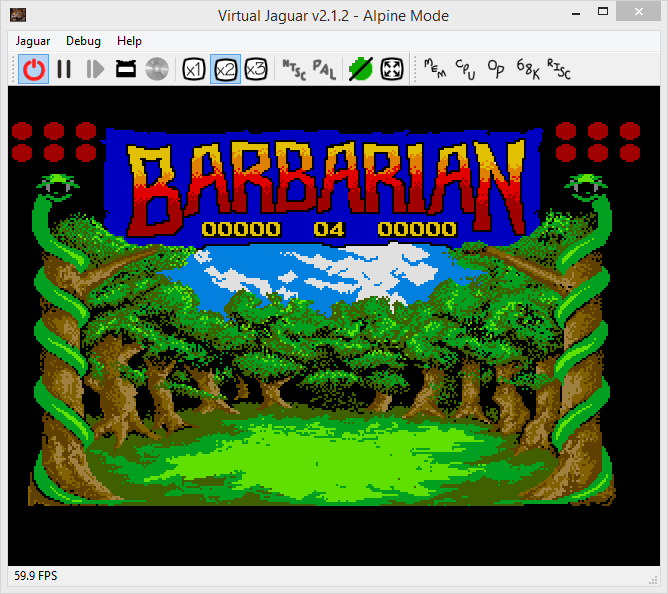Select NTSC video mode
Viewport: 668px width, 594px height.
[x=293, y=69]
